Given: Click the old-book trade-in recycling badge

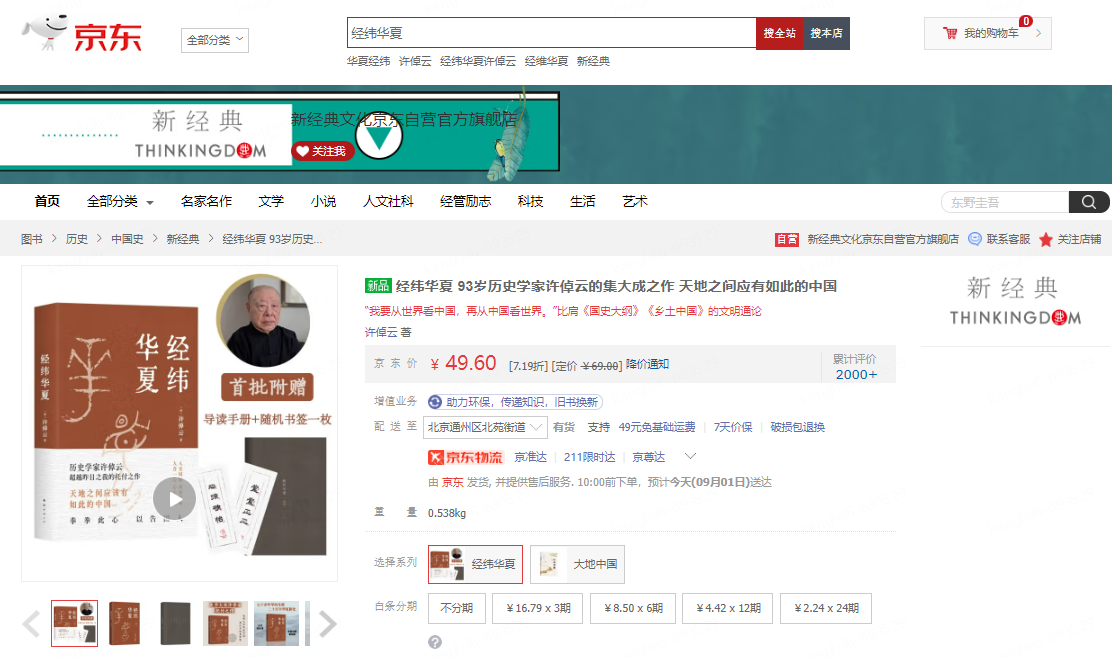Looking at the screenshot, I should pyautogui.click(x=515, y=402).
